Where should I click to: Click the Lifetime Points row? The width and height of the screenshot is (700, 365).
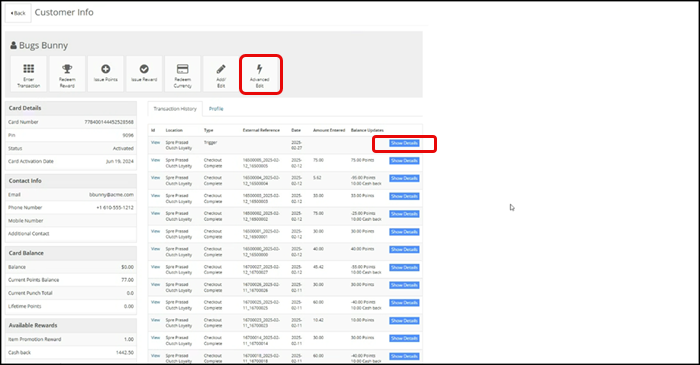71,306
